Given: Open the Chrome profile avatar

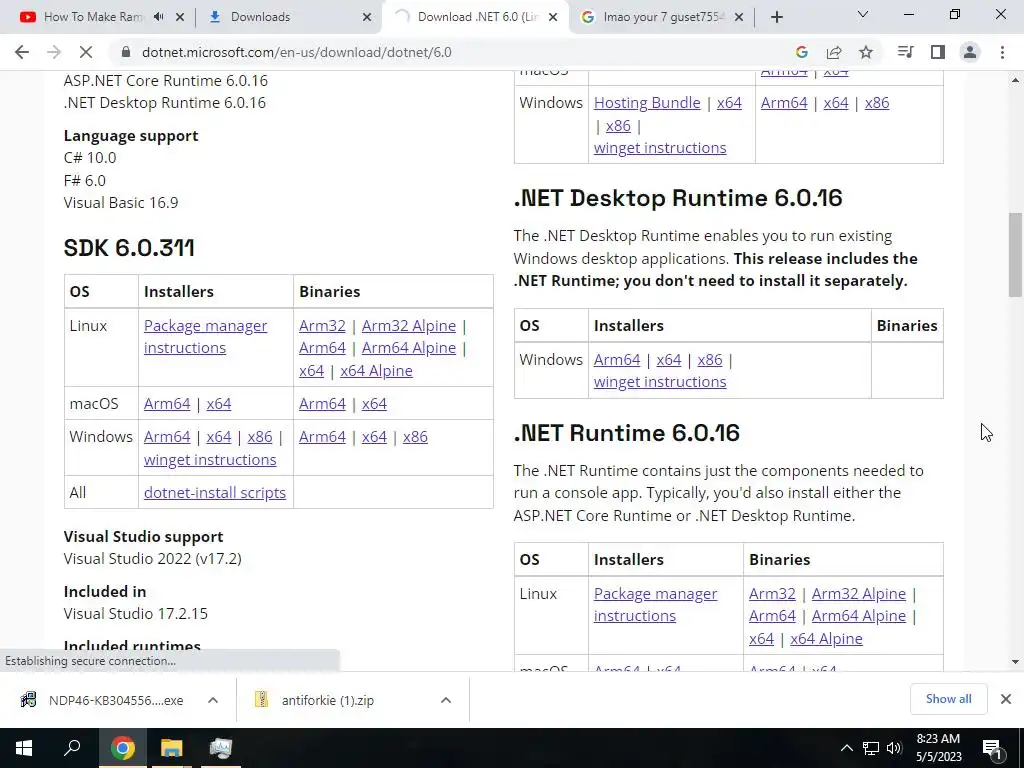Looking at the screenshot, I should [970, 52].
